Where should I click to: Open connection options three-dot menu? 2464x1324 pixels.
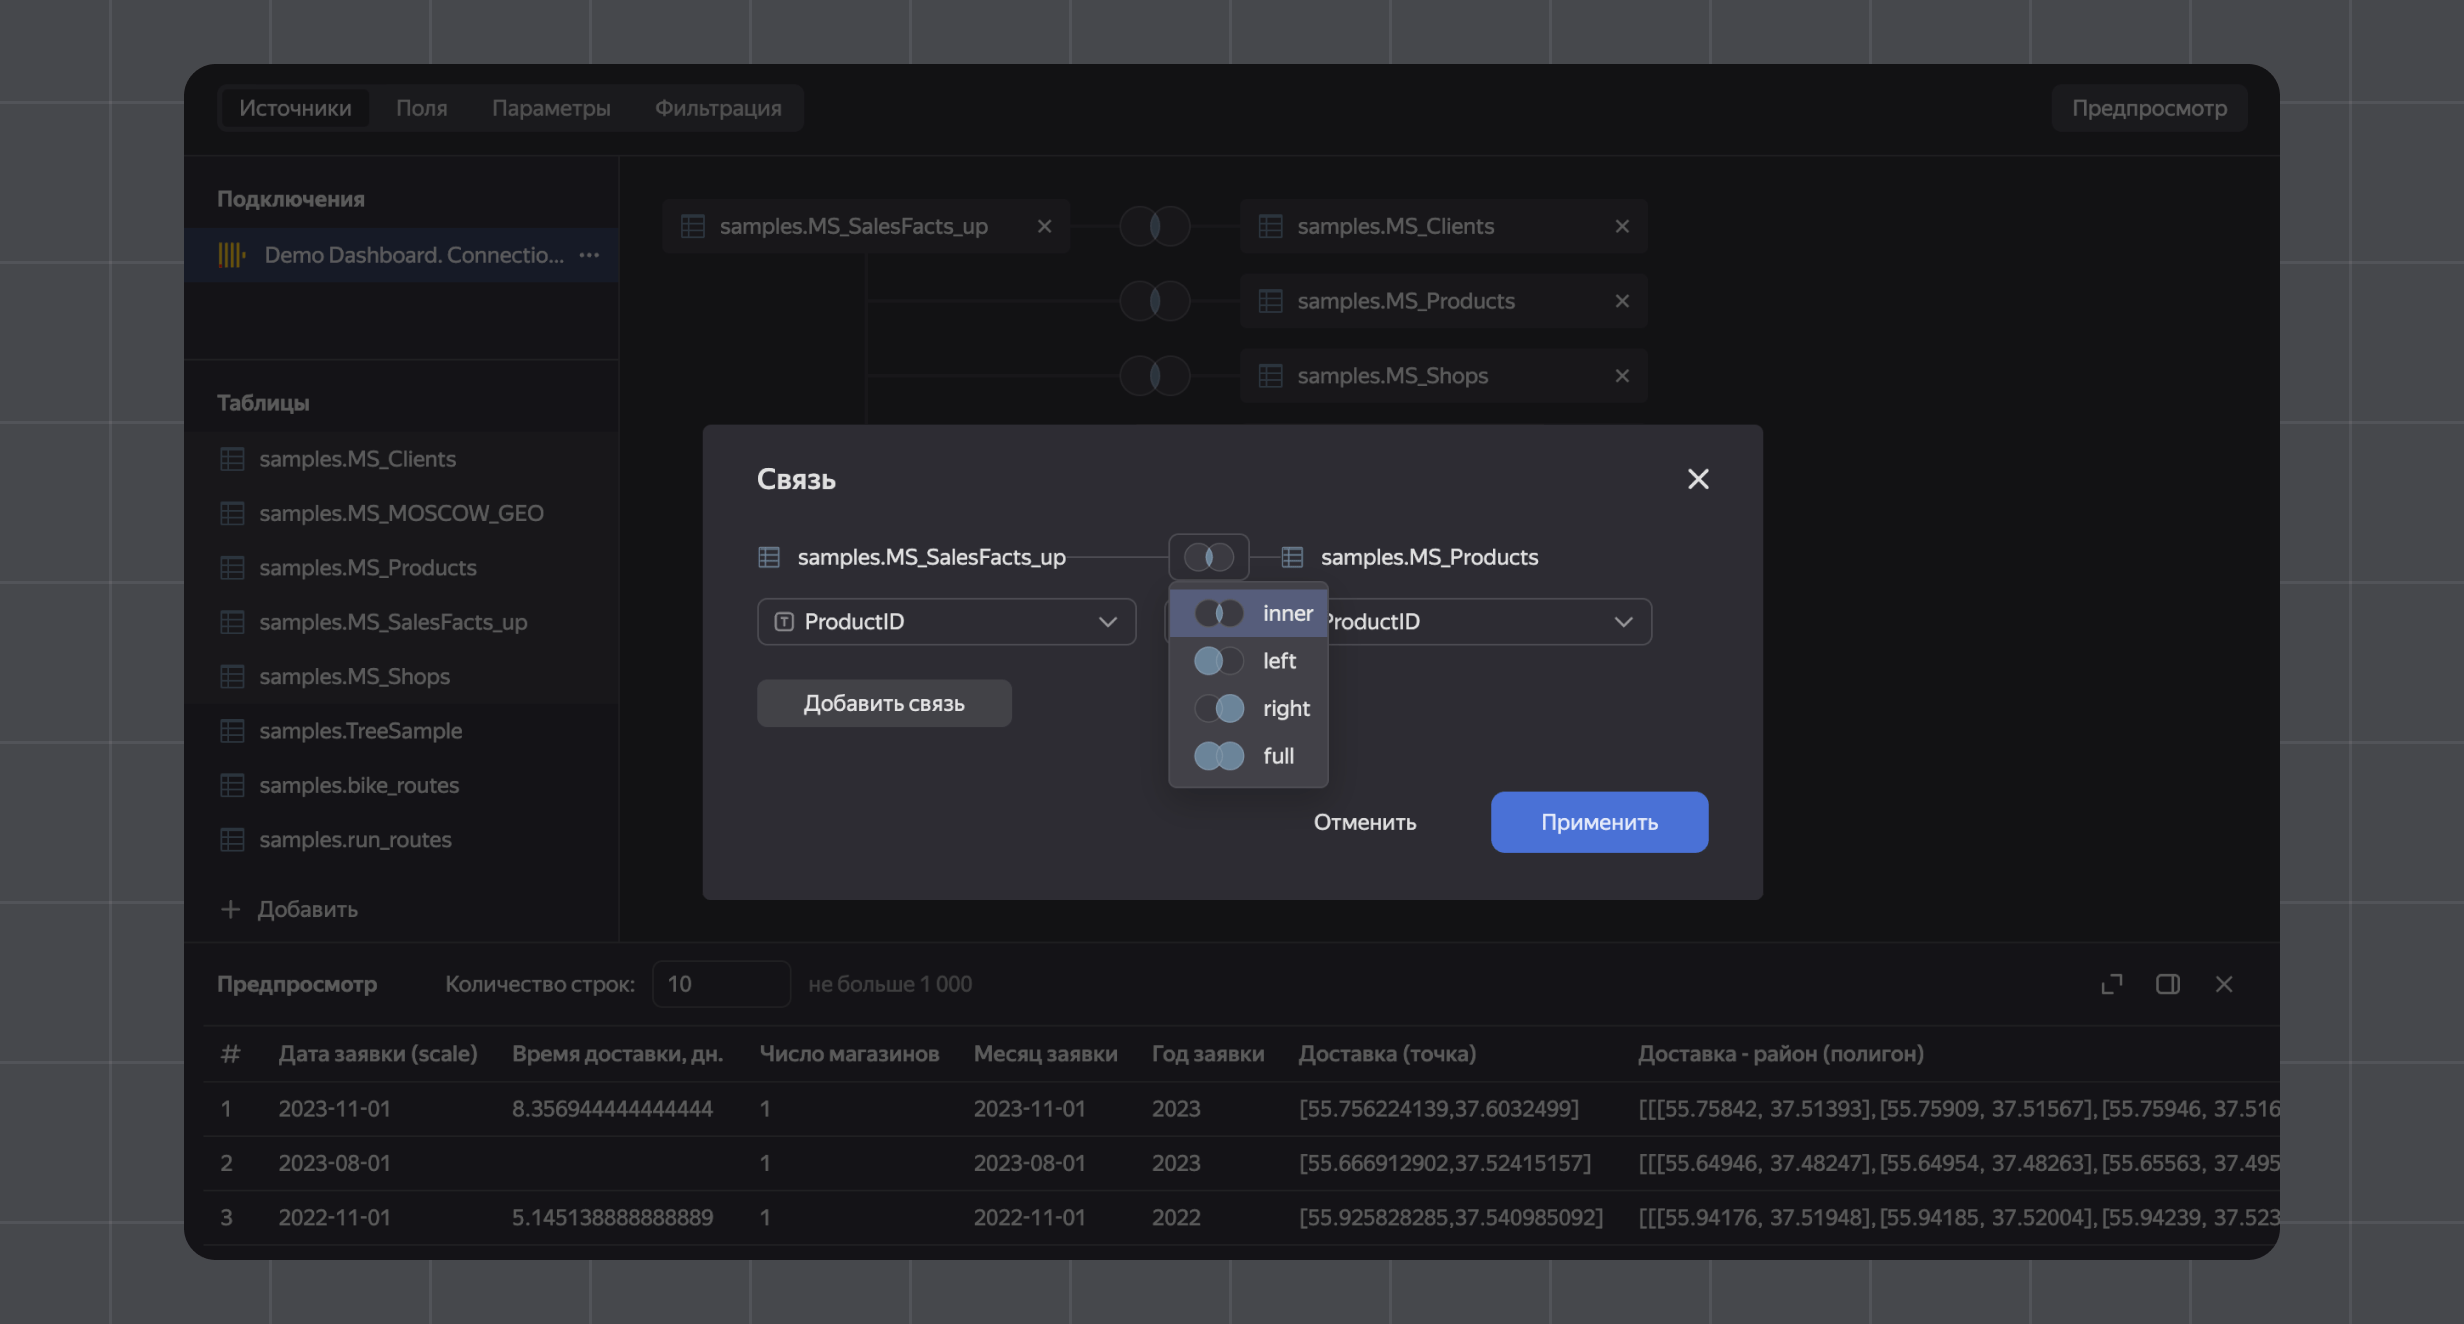[x=589, y=255]
